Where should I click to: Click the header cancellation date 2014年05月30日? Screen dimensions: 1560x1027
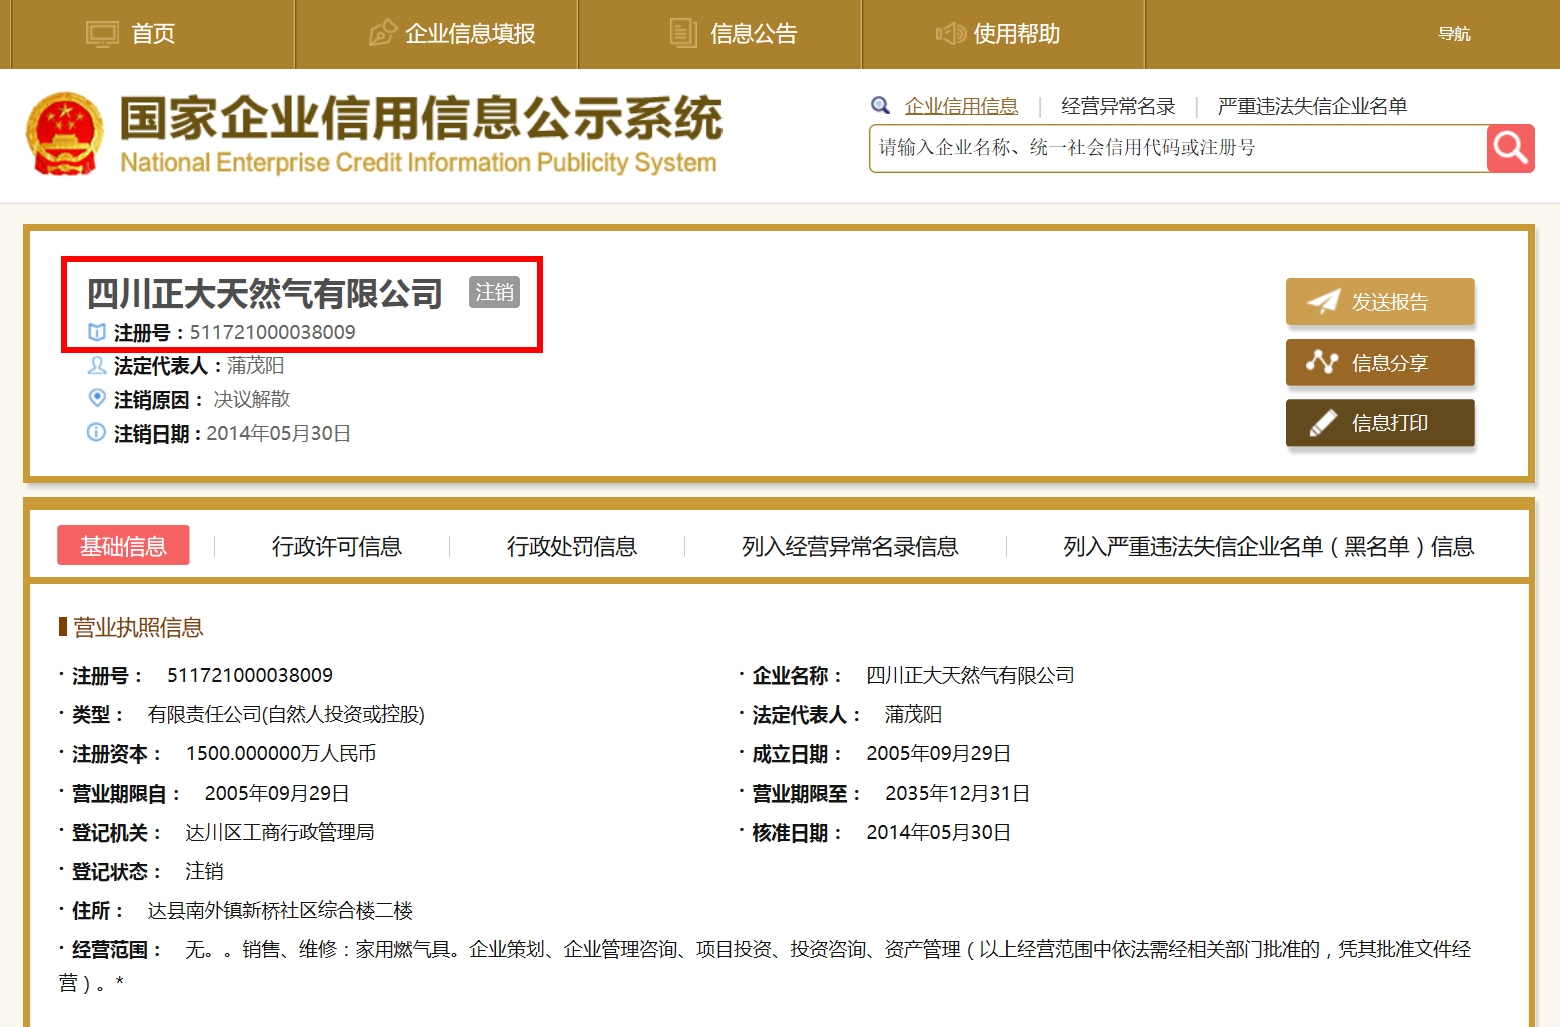point(278,433)
